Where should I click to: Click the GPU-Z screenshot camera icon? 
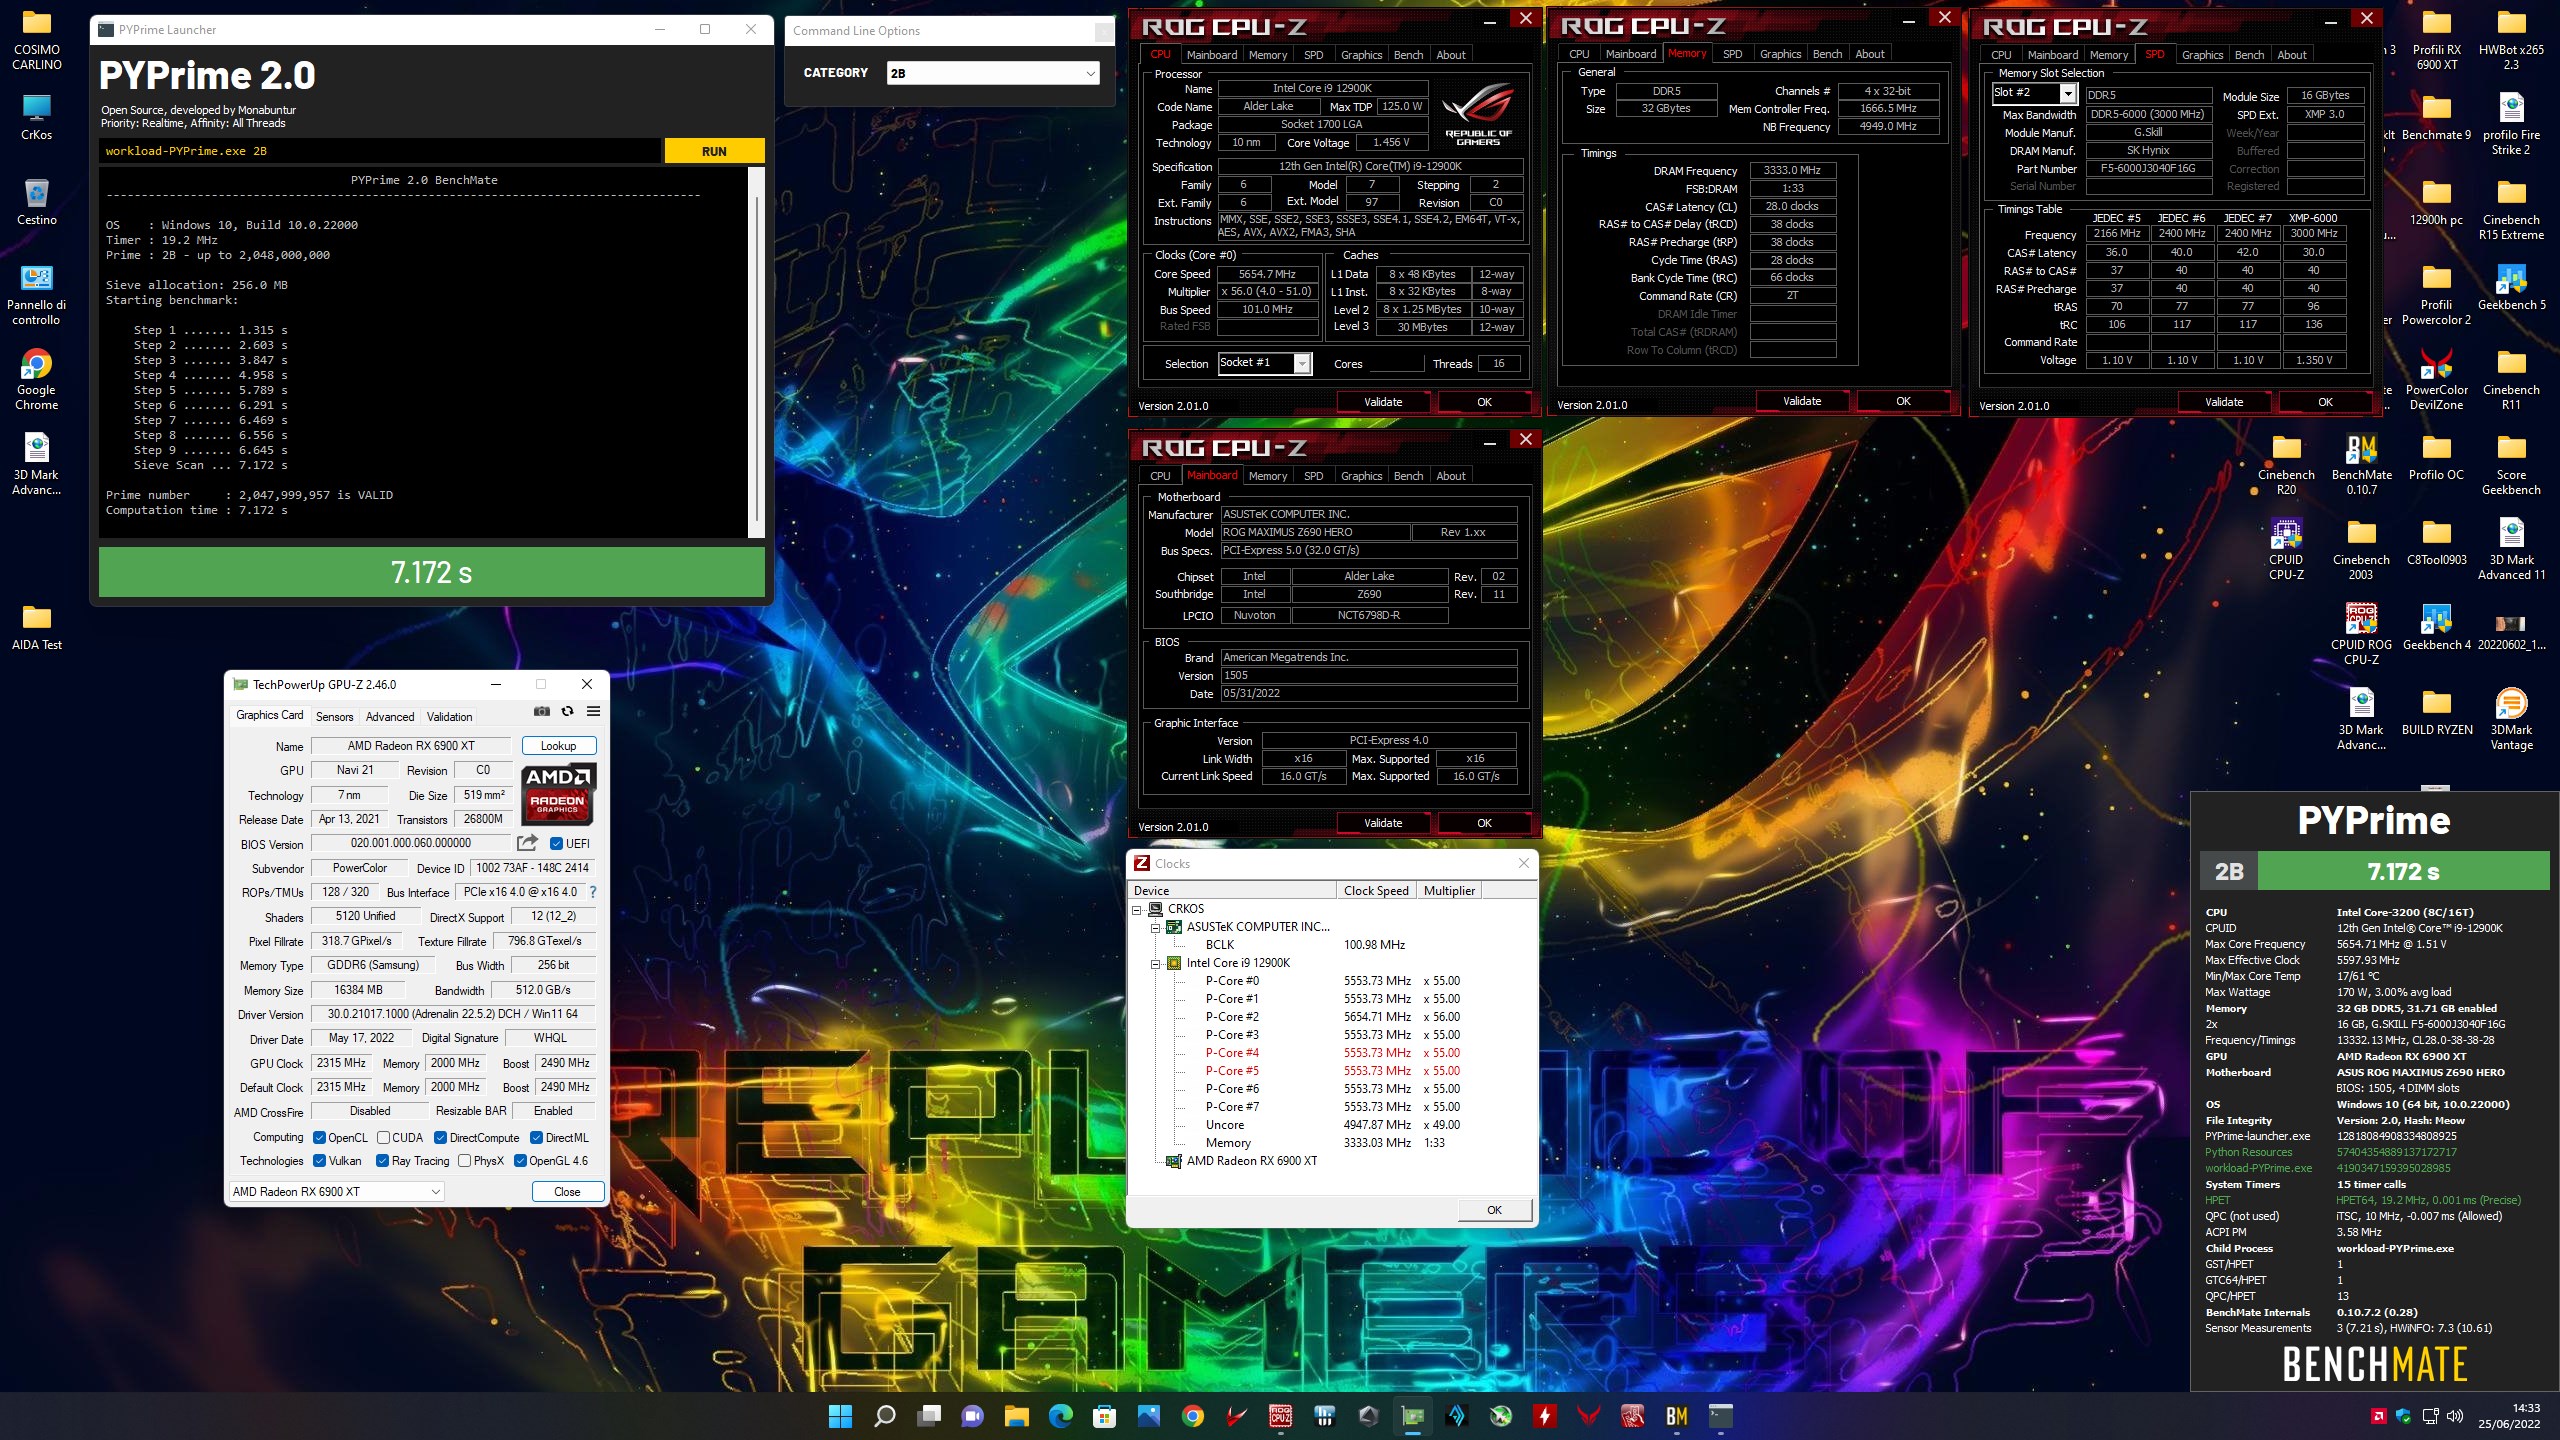[541, 711]
